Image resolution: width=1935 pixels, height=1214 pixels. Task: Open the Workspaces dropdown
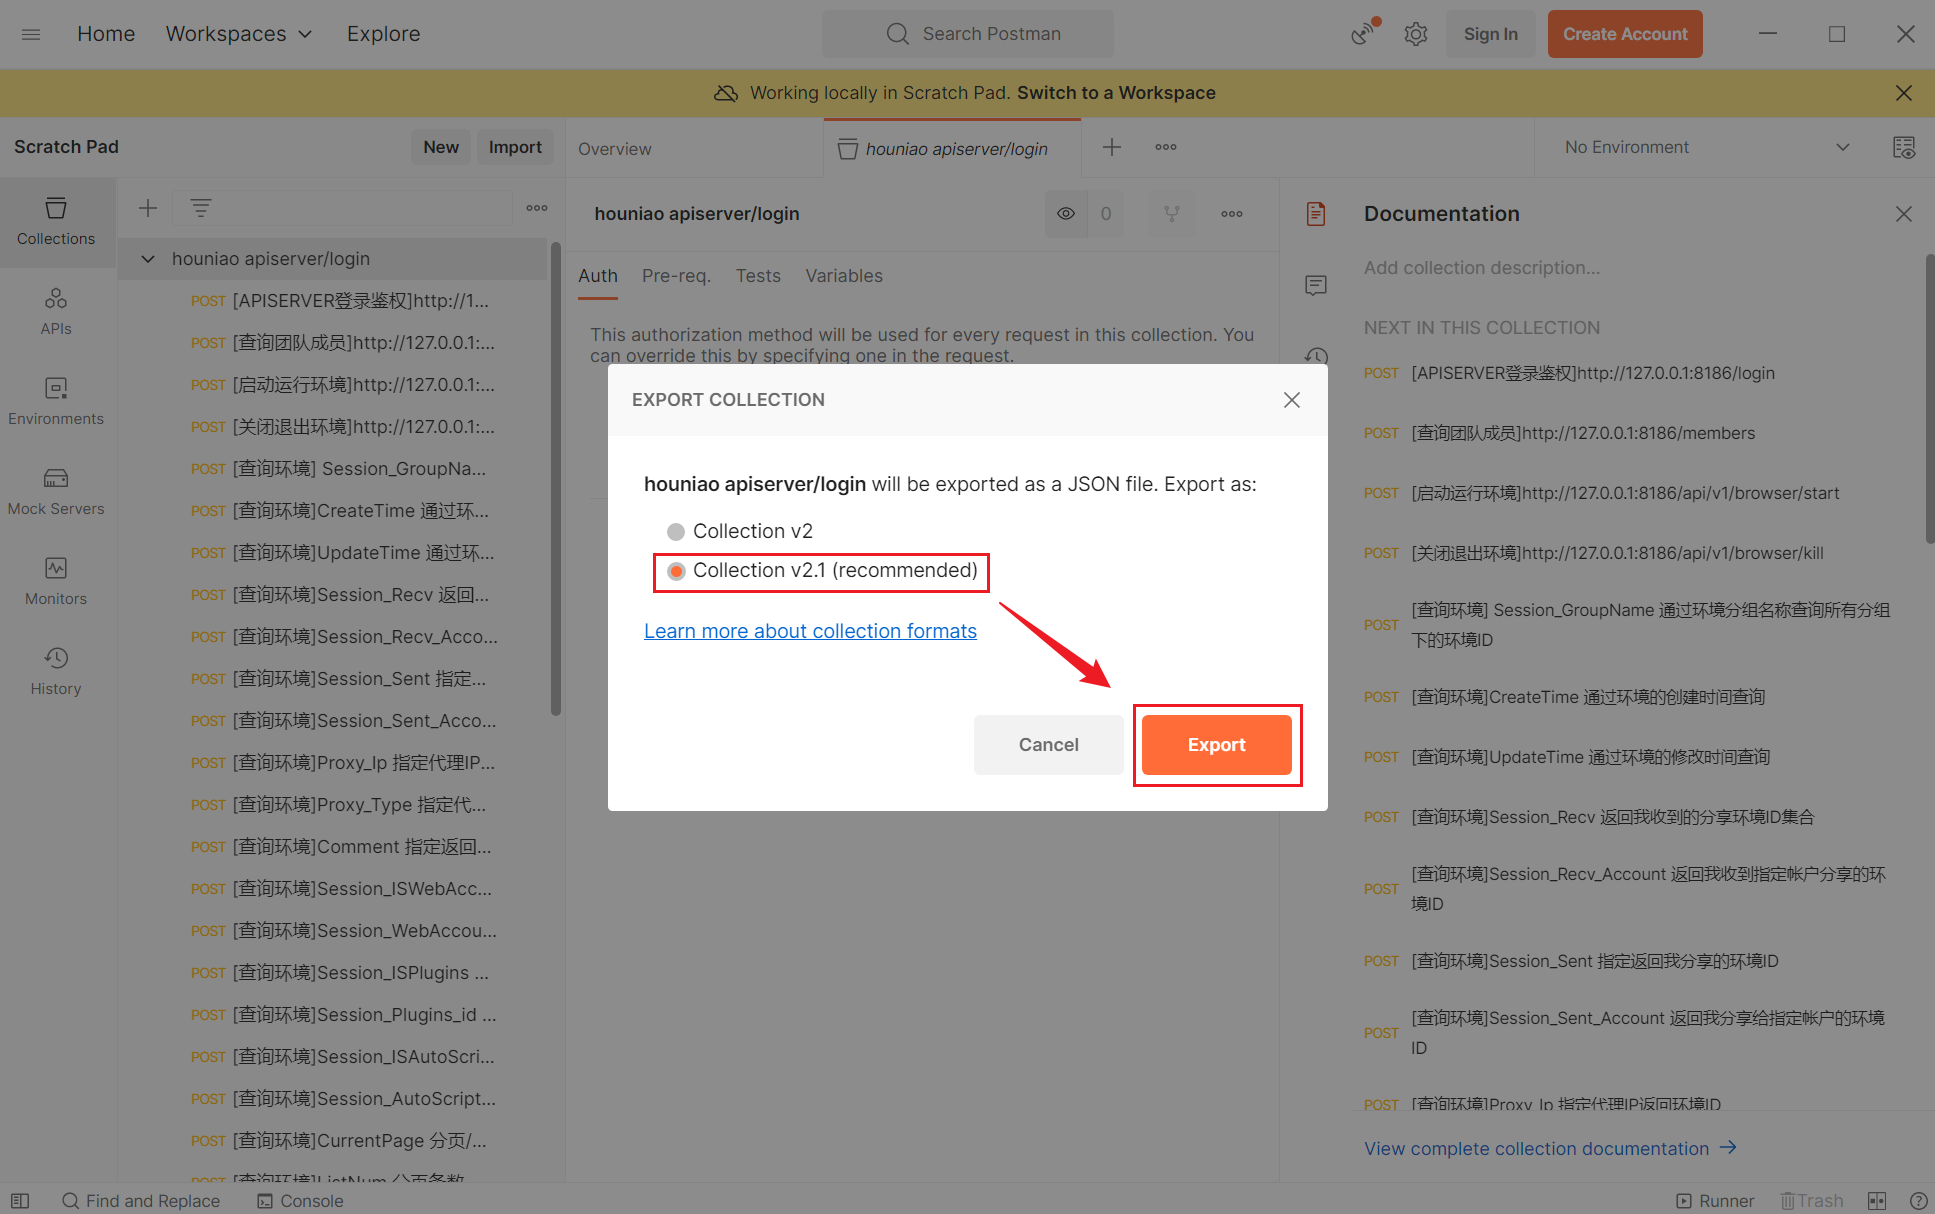point(239,34)
